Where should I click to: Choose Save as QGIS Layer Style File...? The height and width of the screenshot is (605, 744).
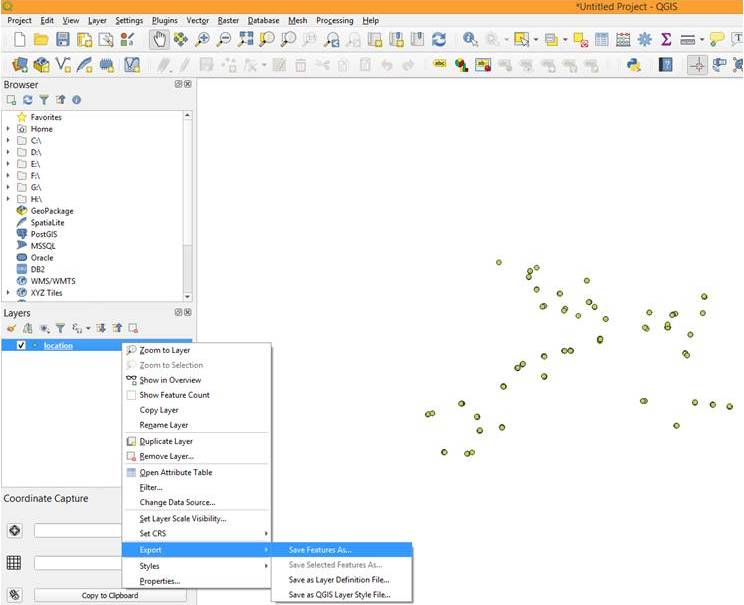click(x=342, y=594)
